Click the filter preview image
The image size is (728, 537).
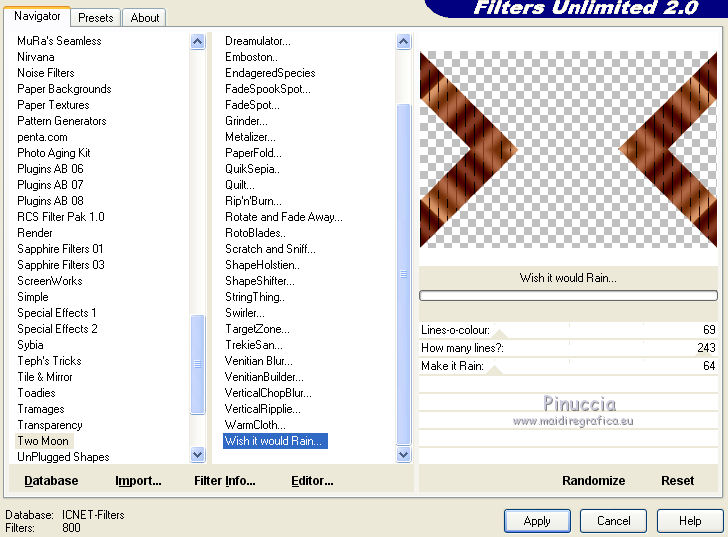(x=568, y=149)
